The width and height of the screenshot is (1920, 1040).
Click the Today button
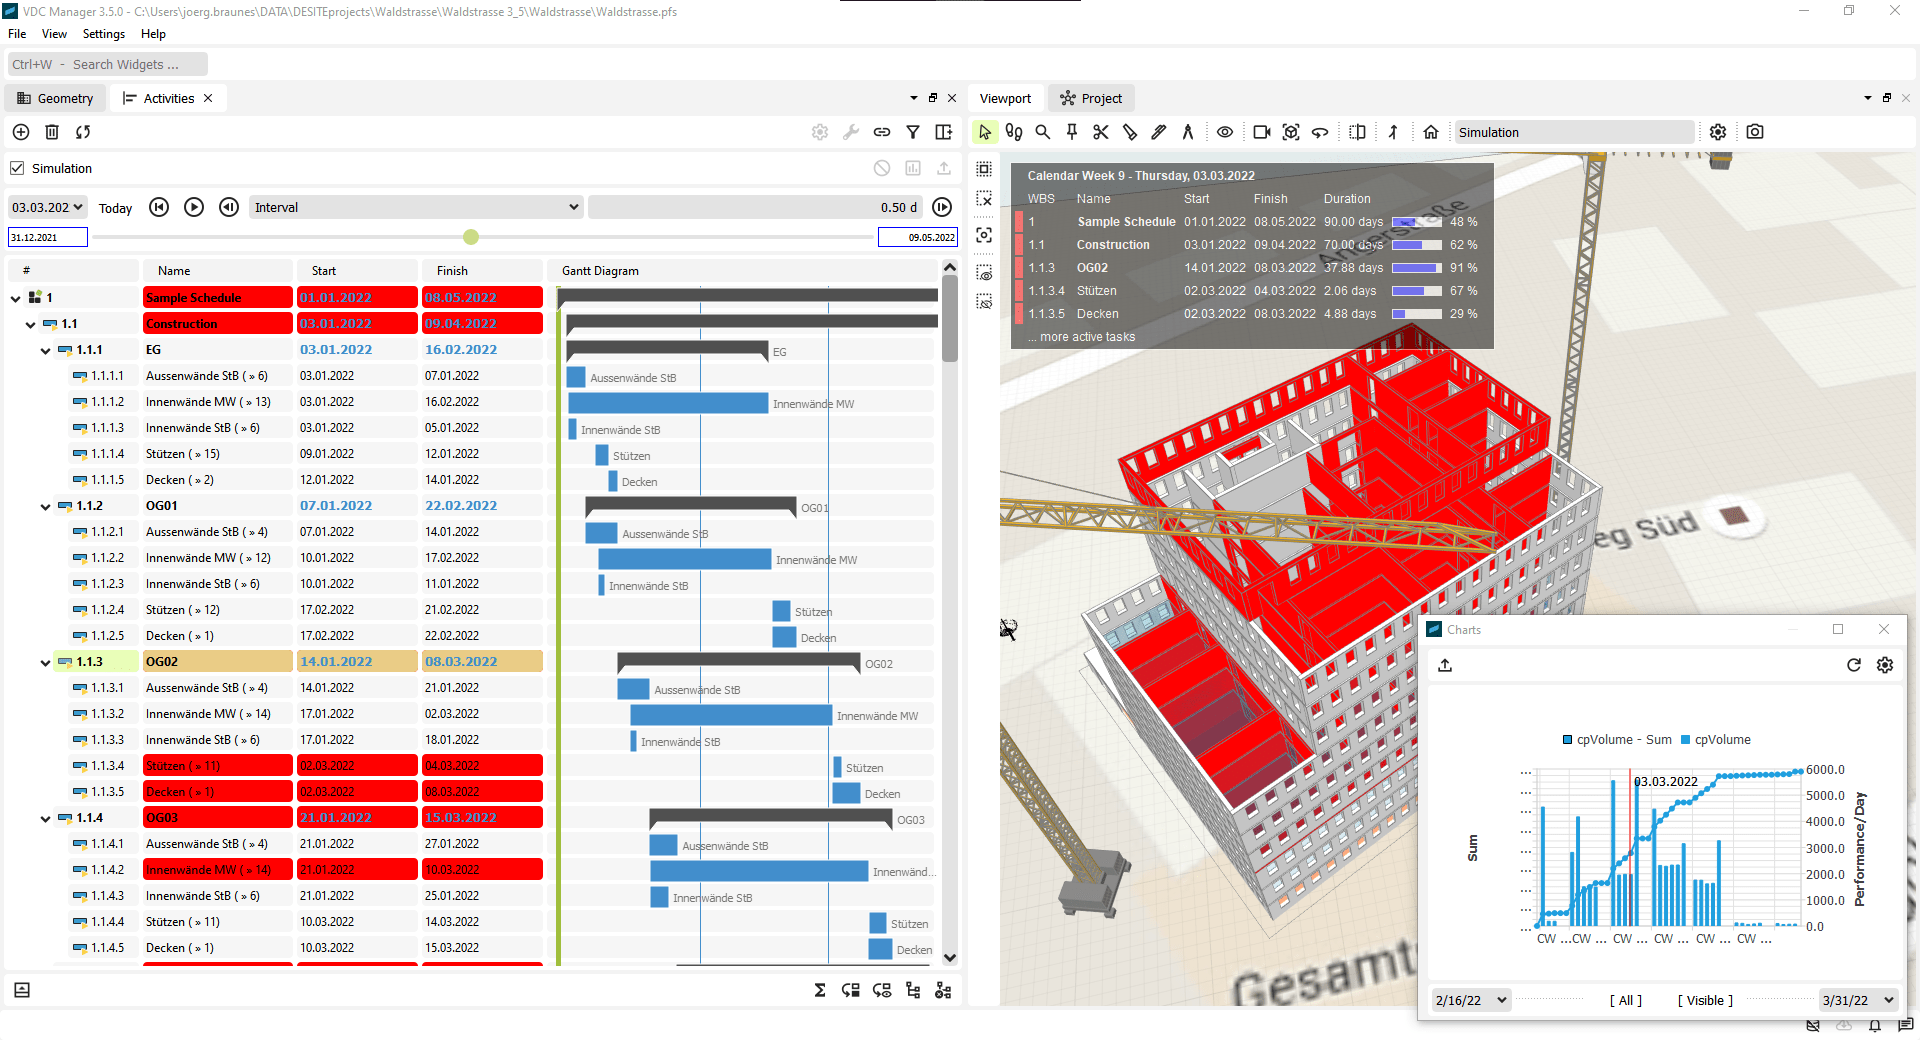(x=116, y=207)
